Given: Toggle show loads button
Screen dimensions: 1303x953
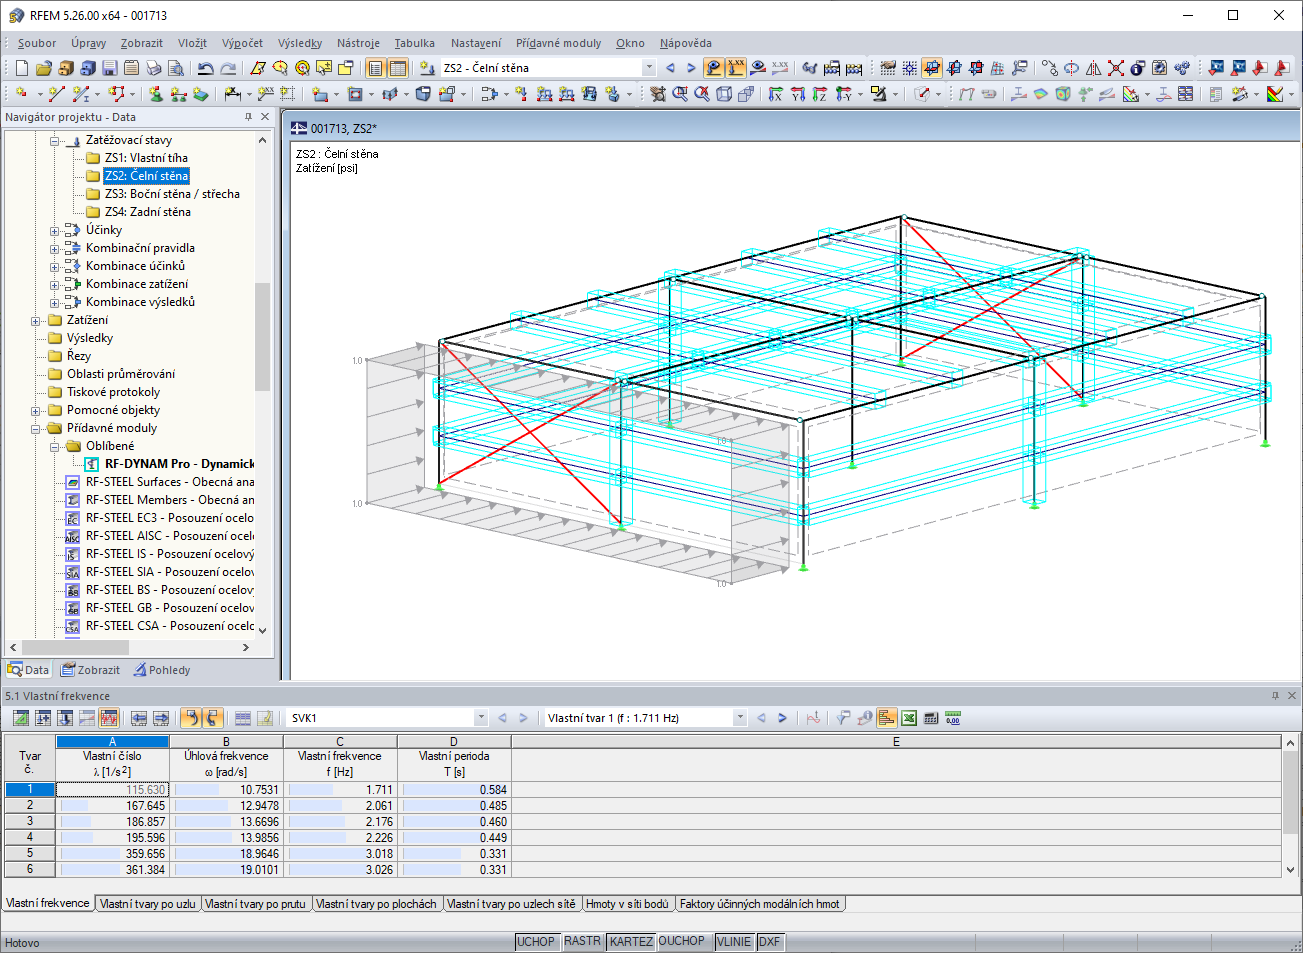Looking at the screenshot, I should [714, 68].
